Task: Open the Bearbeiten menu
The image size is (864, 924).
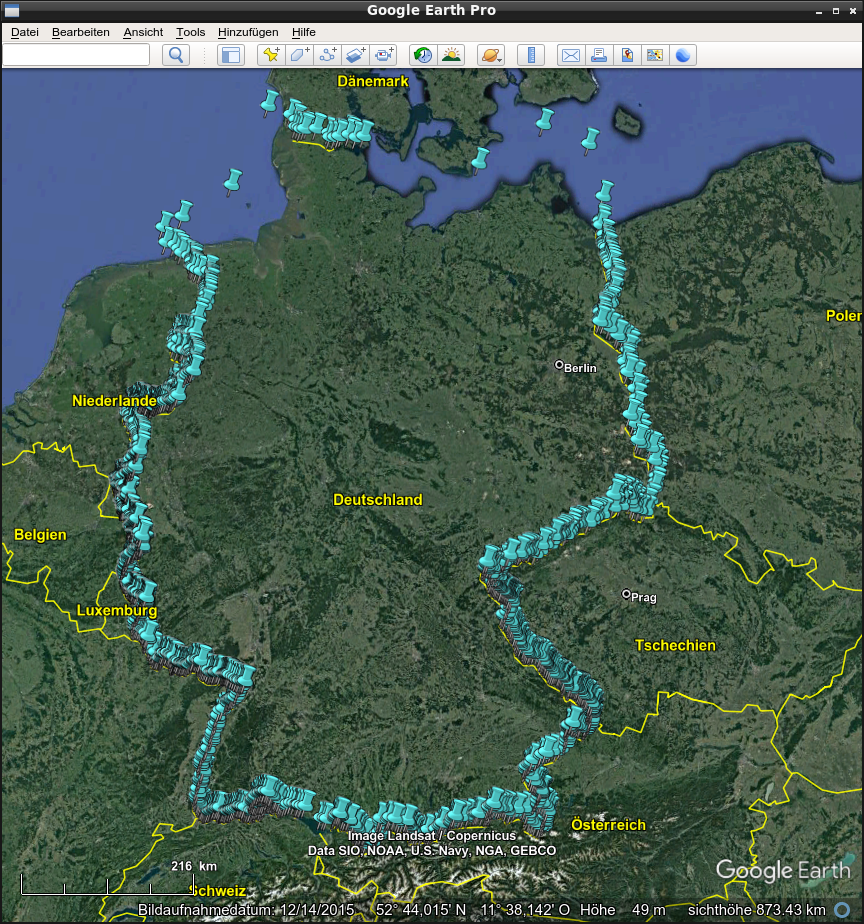Action: (81, 32)
